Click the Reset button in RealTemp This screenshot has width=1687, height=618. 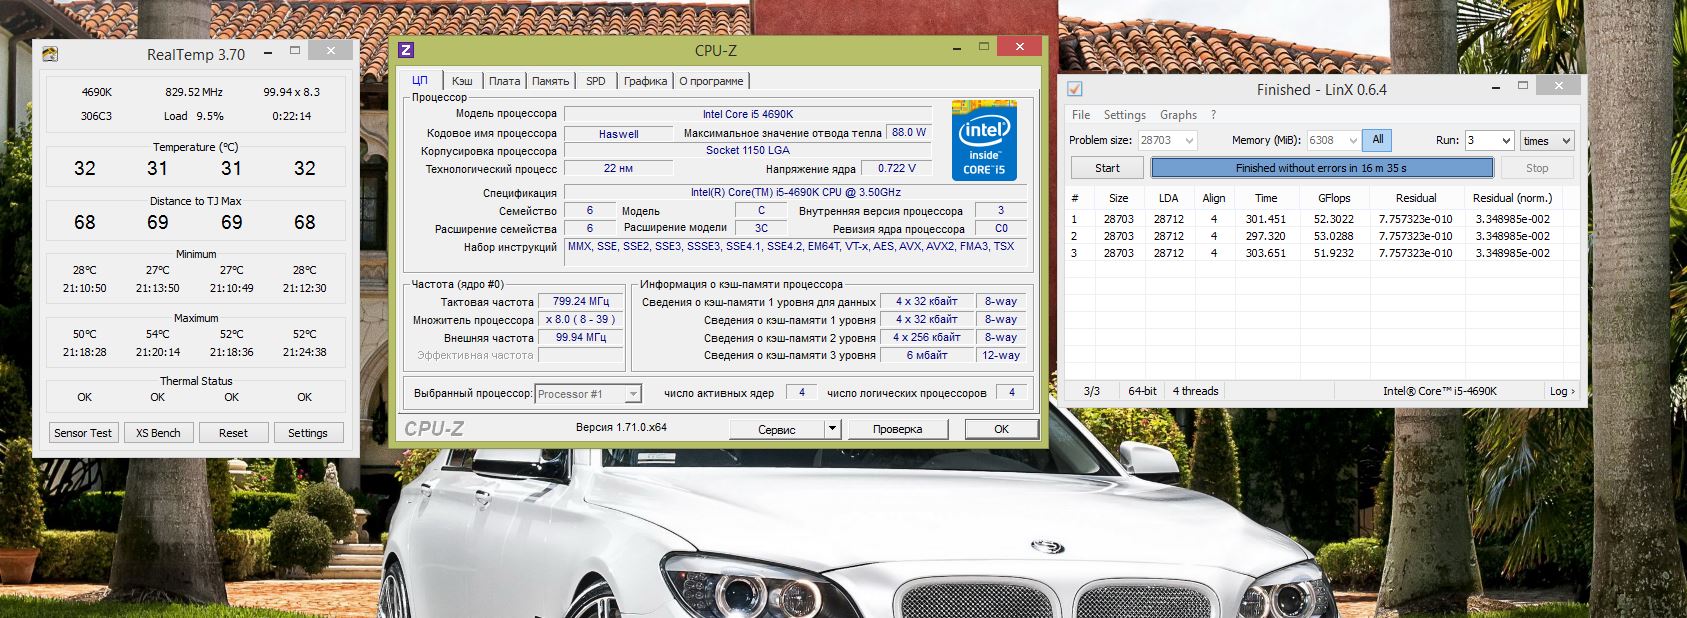pos(233,433)
